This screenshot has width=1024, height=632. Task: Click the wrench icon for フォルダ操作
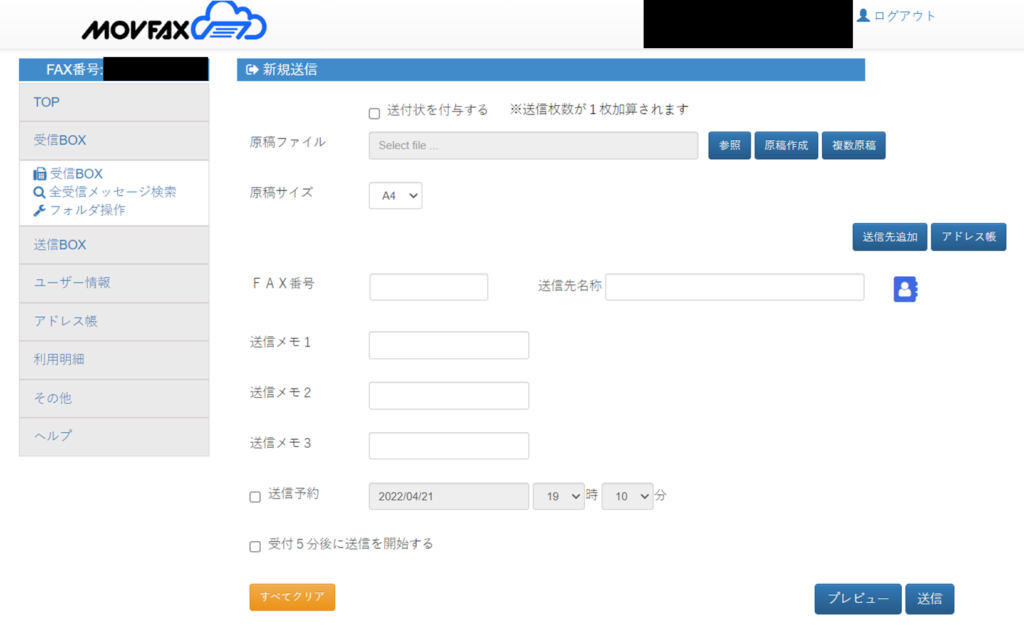(x=39, y=210)
